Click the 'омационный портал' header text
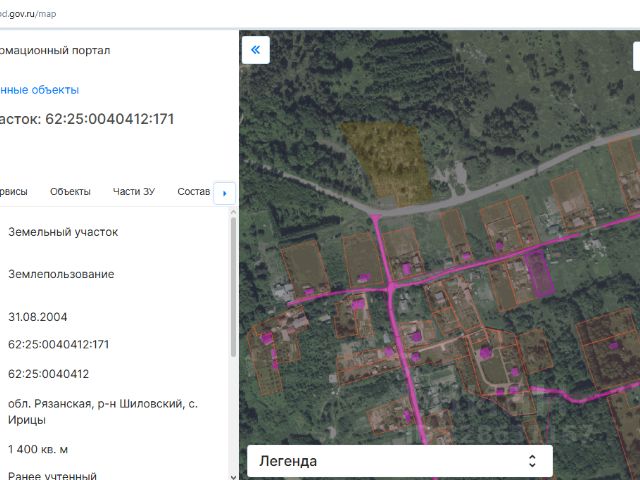The height and width of the screenshot is (480, 640). pos(55,50)
